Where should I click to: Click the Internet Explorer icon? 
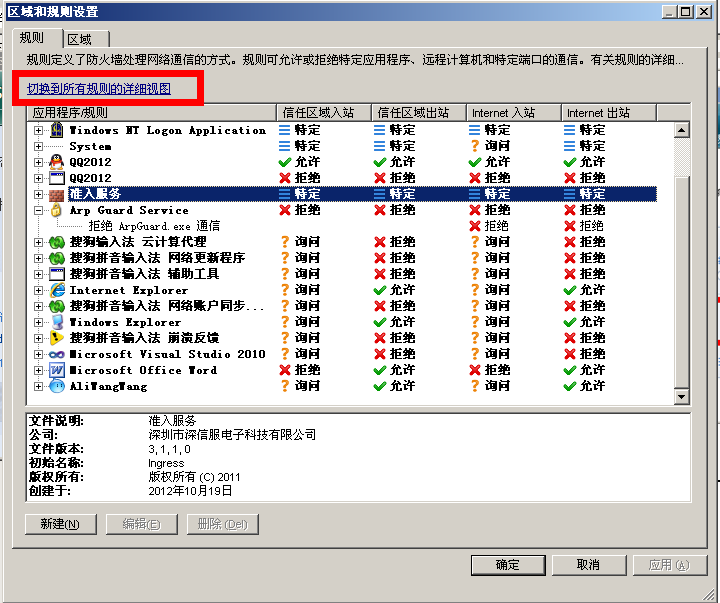click(57, 290)
